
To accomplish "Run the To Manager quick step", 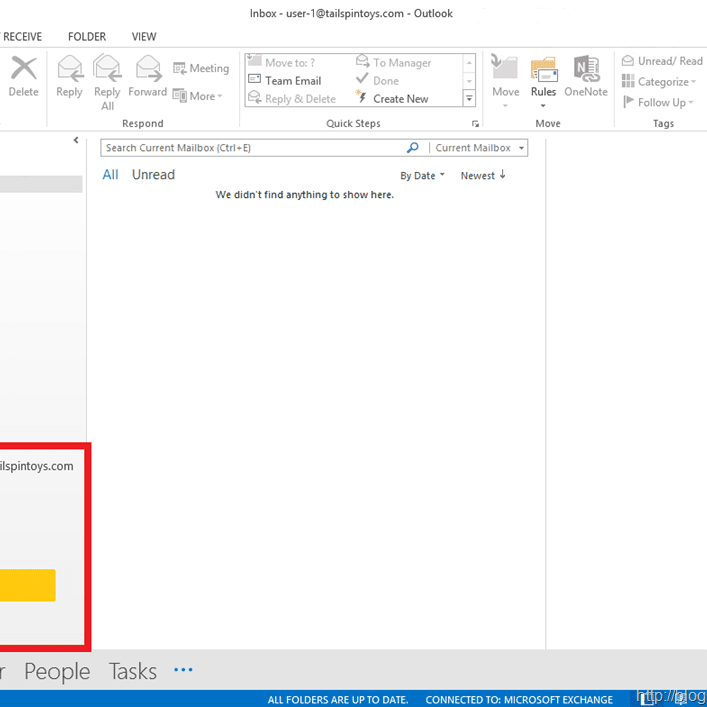I will click(x=394, y=62).
